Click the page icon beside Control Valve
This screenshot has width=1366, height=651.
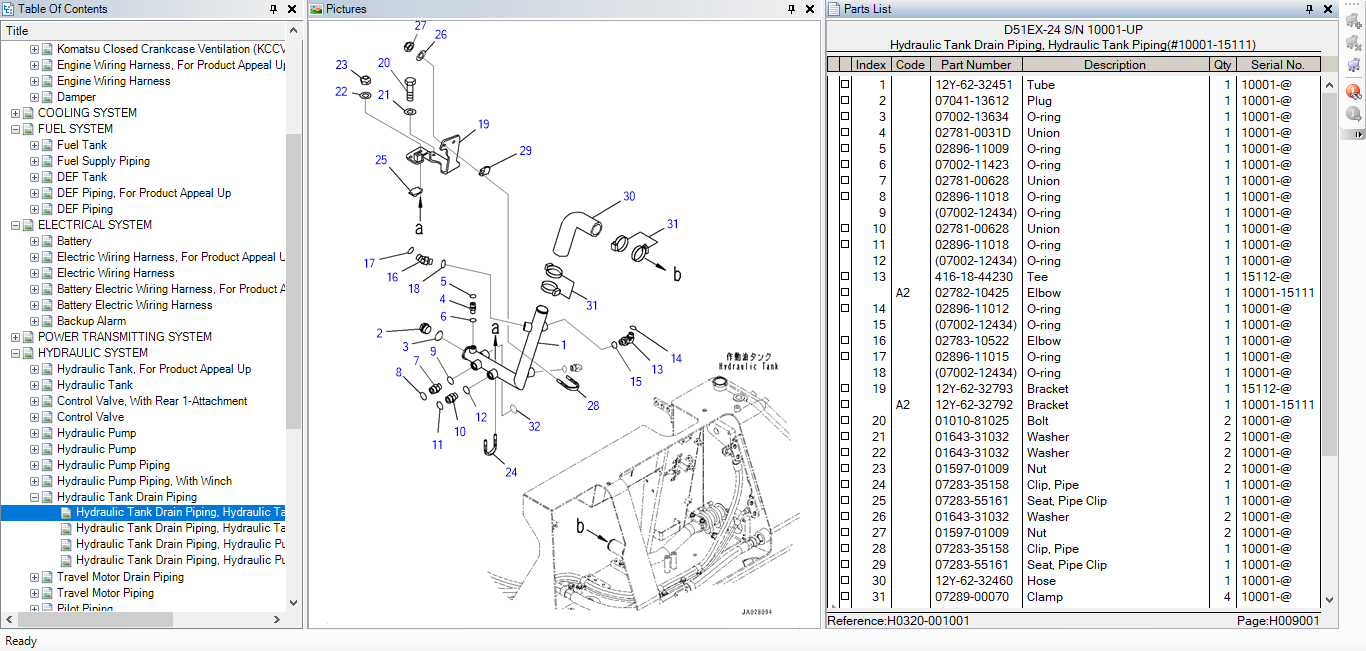[x=47, y=417]
